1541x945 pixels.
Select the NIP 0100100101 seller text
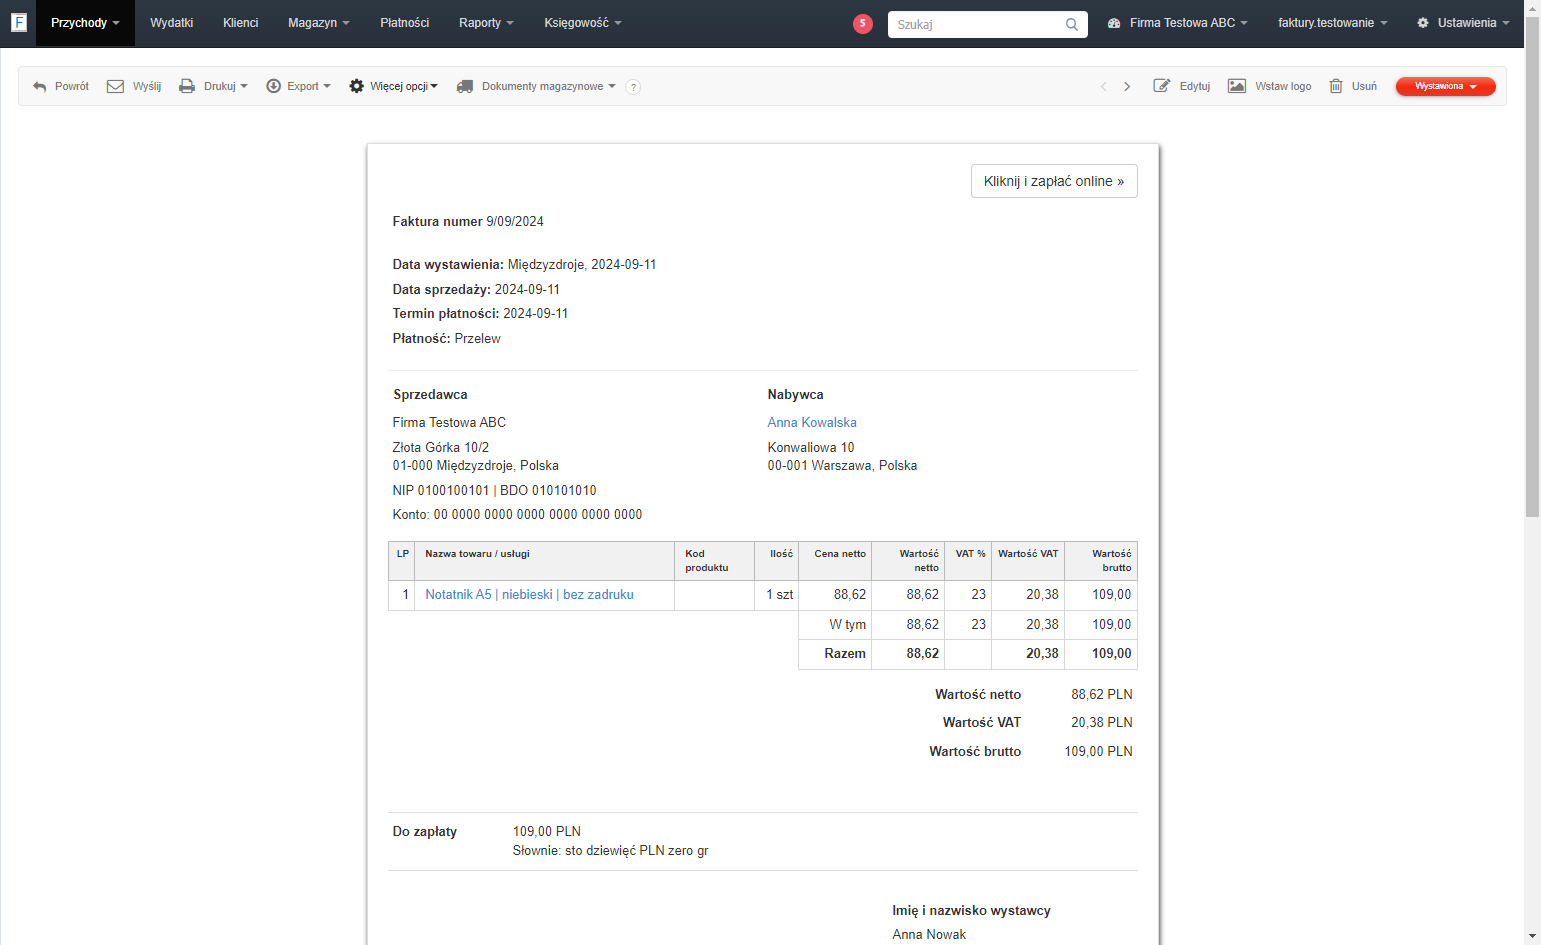coord(441,491)
